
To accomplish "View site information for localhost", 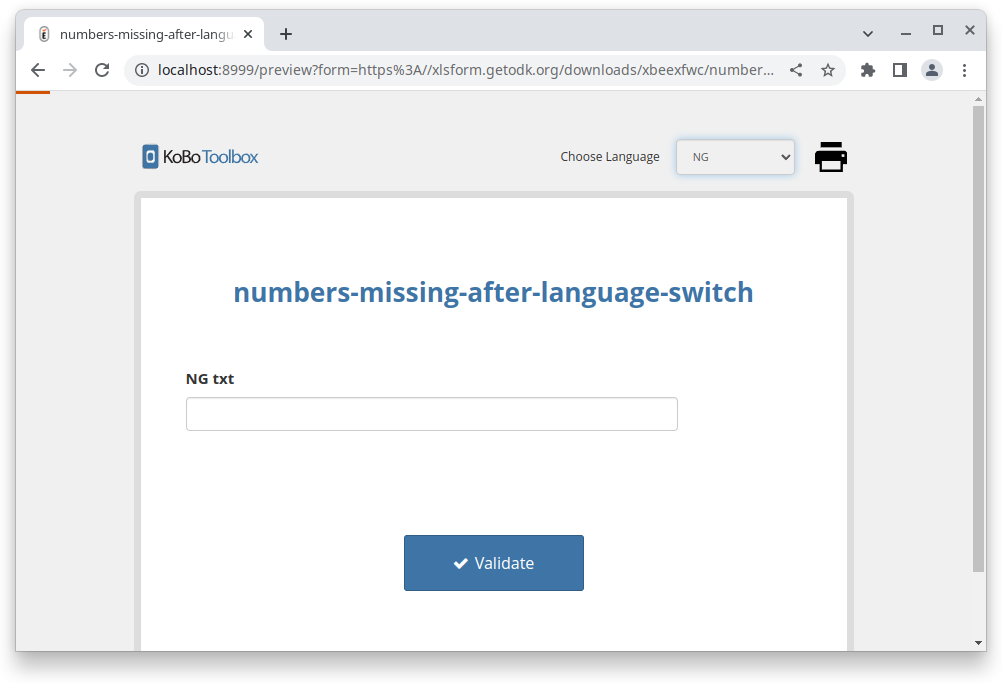I will click(x=142, y=70).
